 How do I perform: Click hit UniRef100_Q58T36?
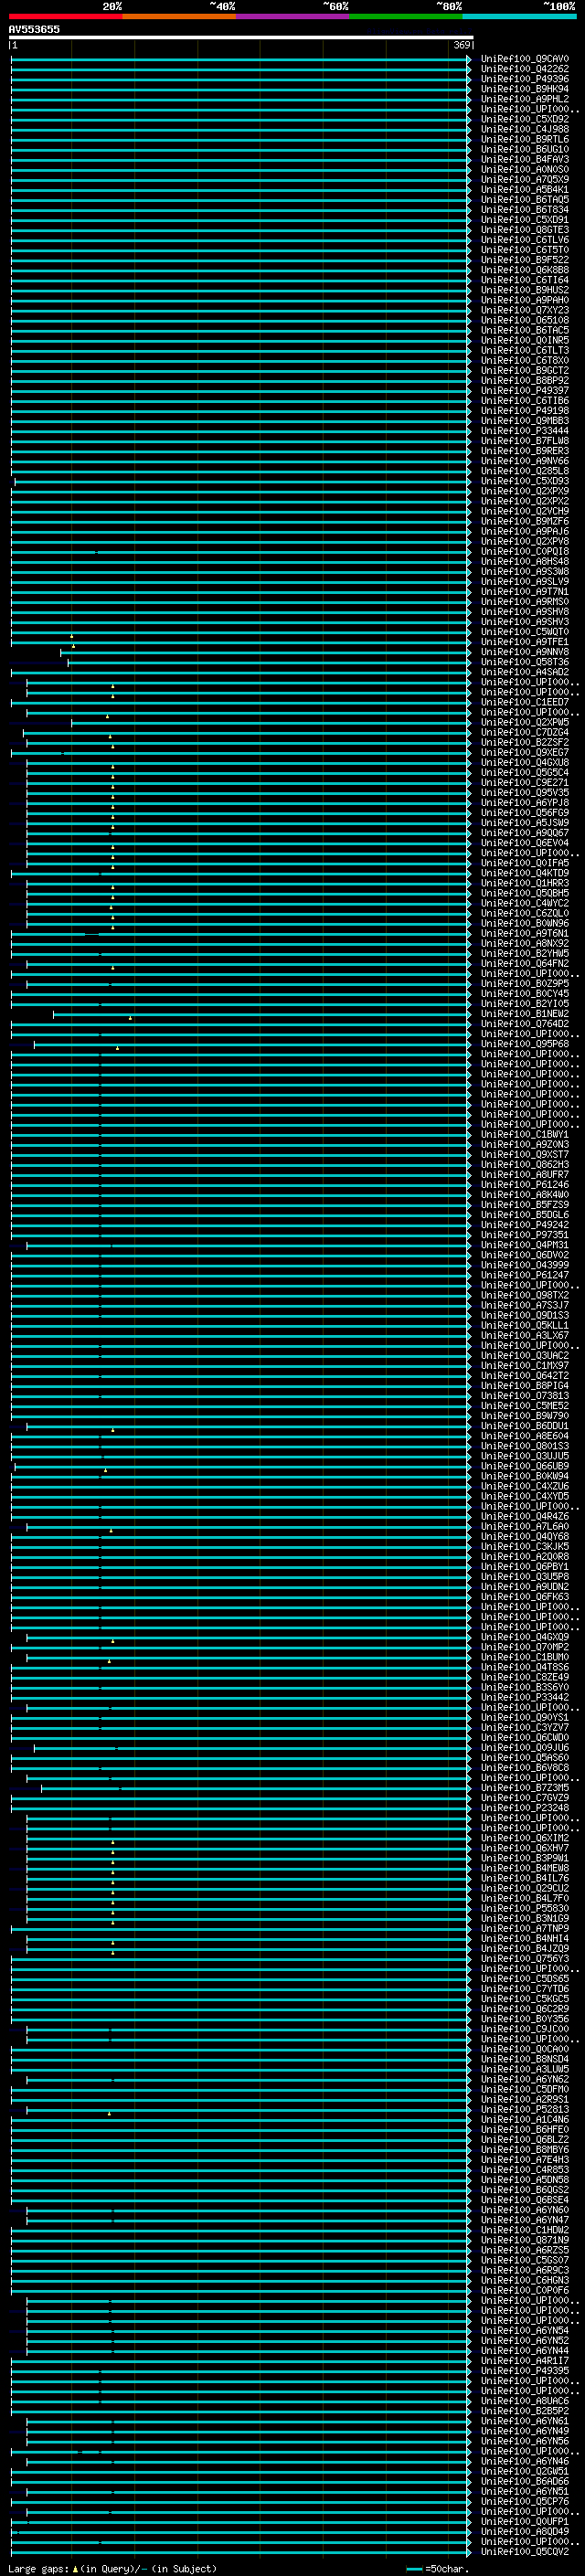tap(525, 662)
